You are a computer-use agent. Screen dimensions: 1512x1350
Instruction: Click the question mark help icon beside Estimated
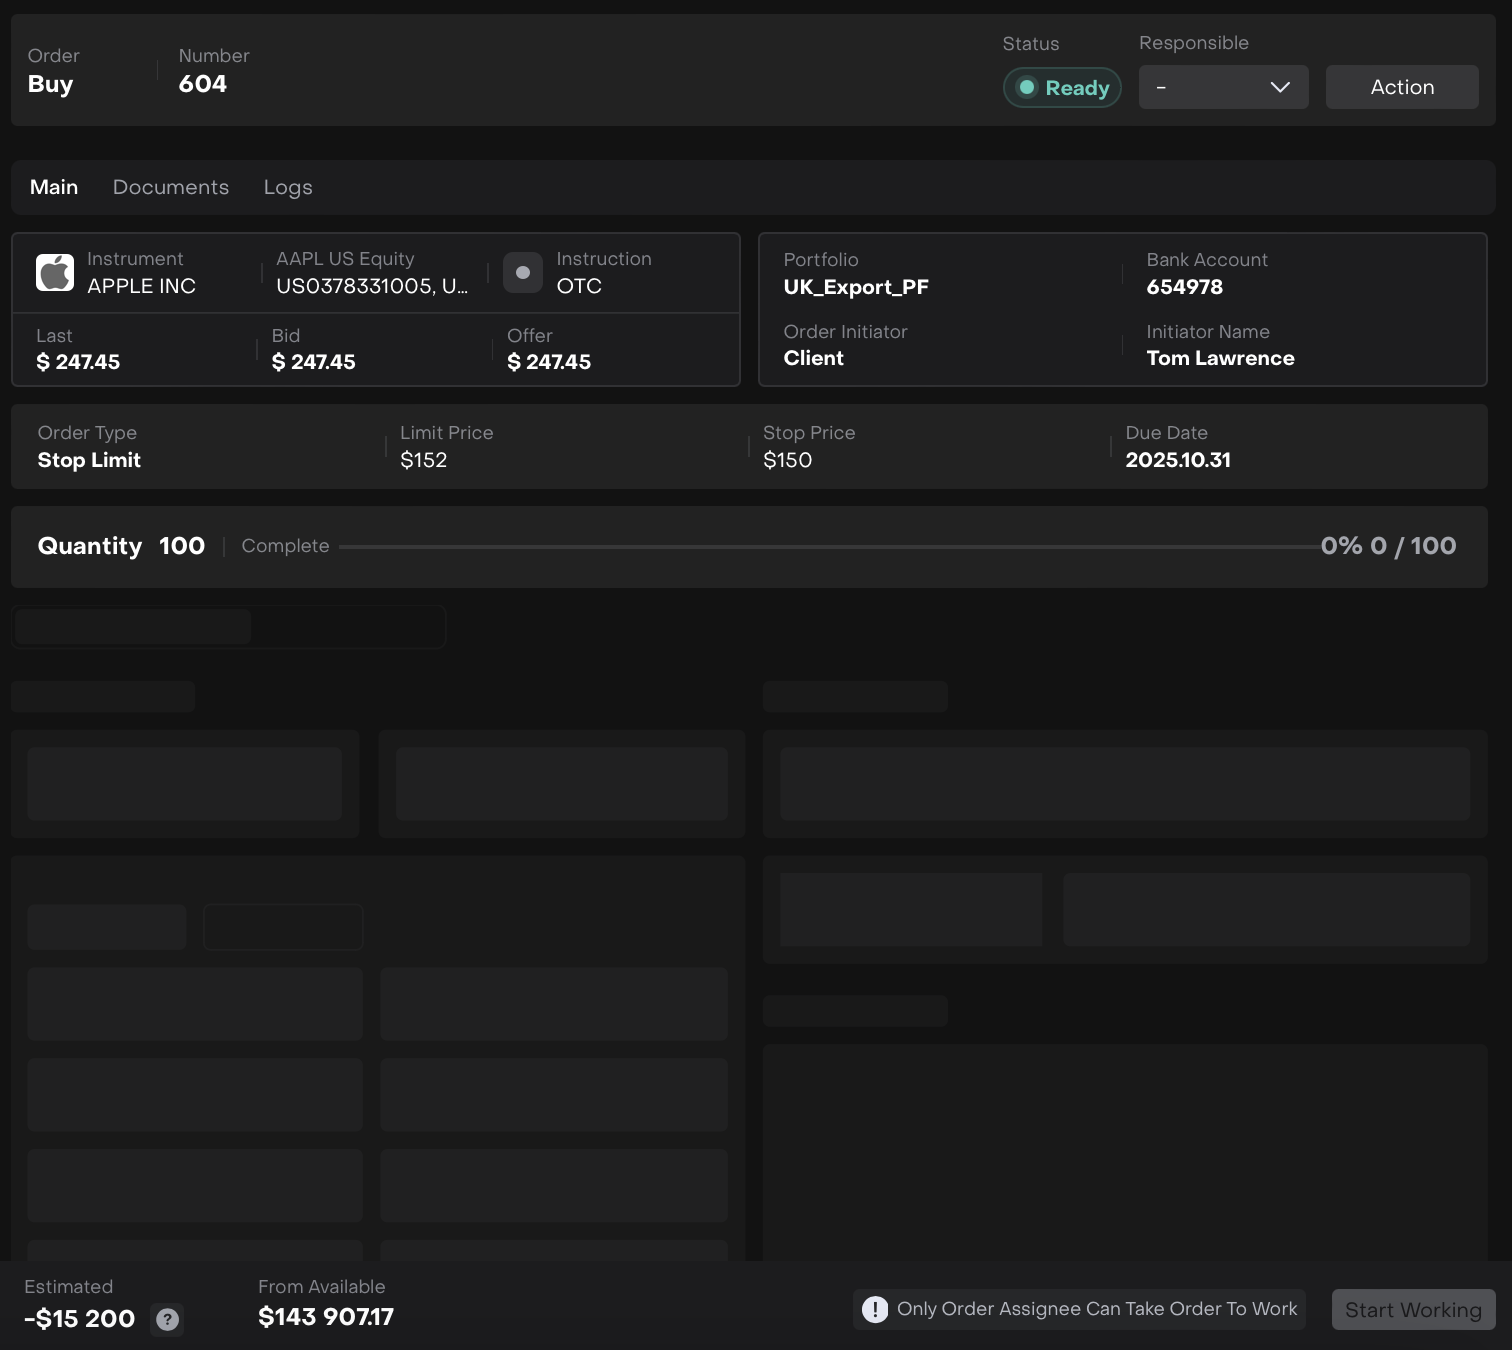(167, 1320)
